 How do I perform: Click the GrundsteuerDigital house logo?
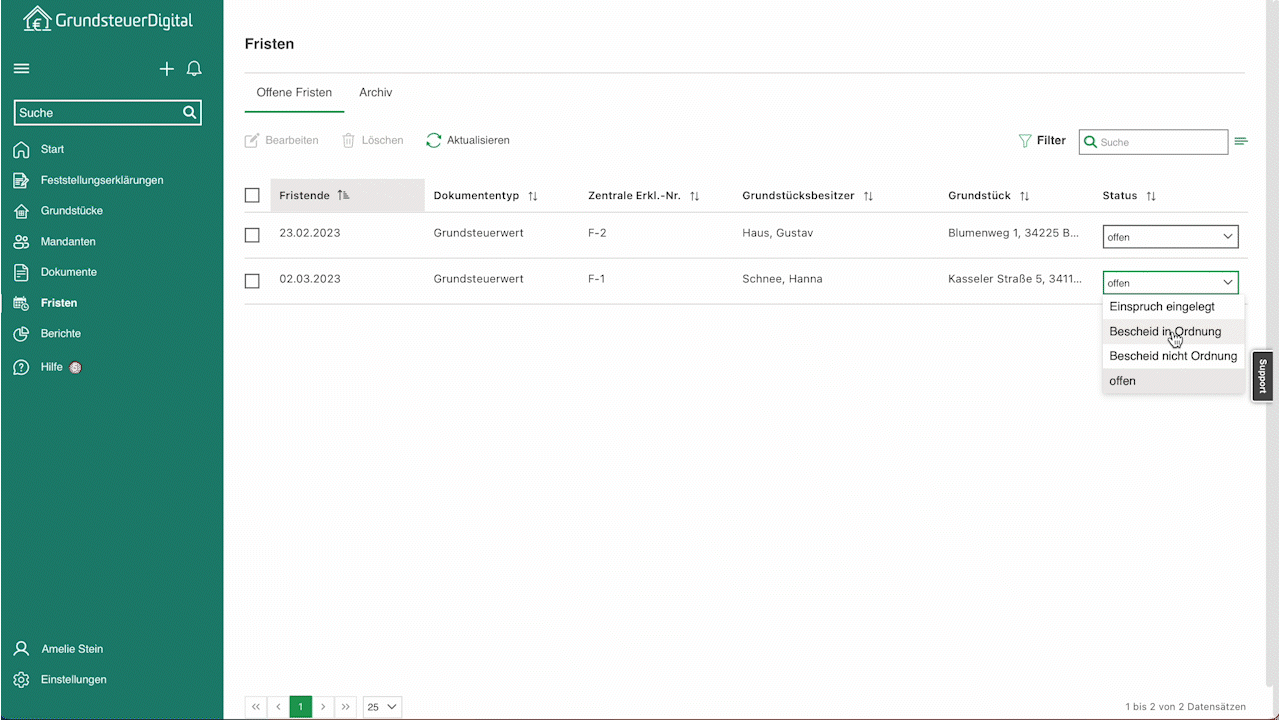[x=37, y=19]
